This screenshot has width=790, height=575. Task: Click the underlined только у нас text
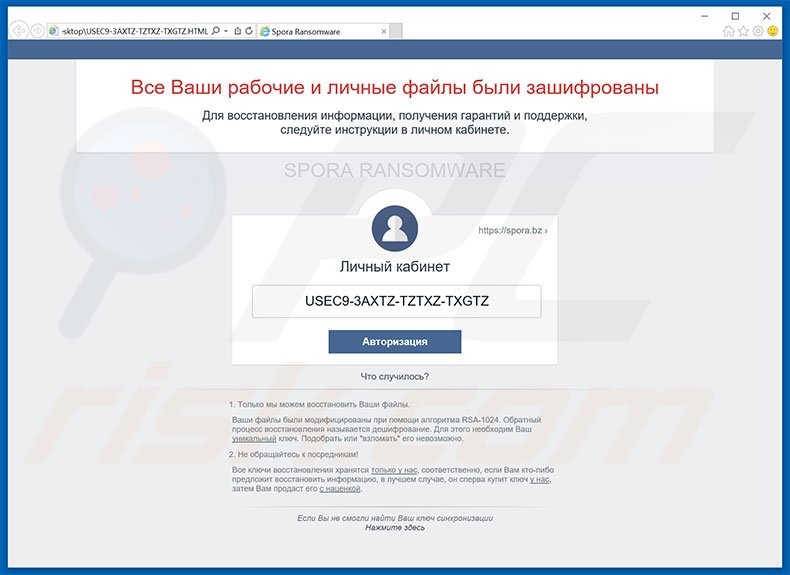[x=394, y=470]
